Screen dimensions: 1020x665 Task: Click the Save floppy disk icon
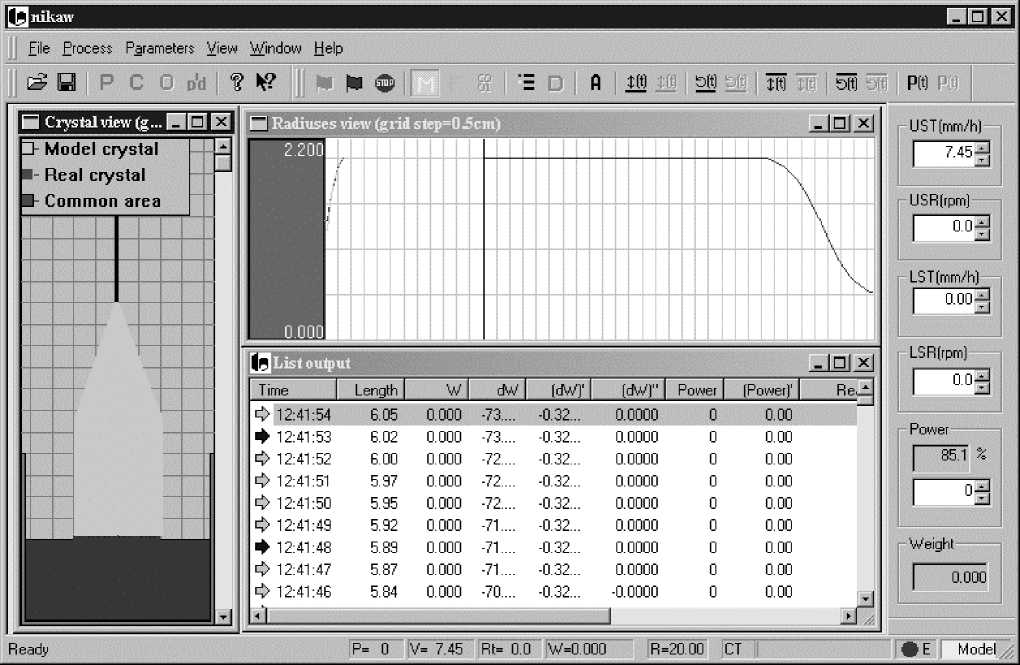(66, 83)
